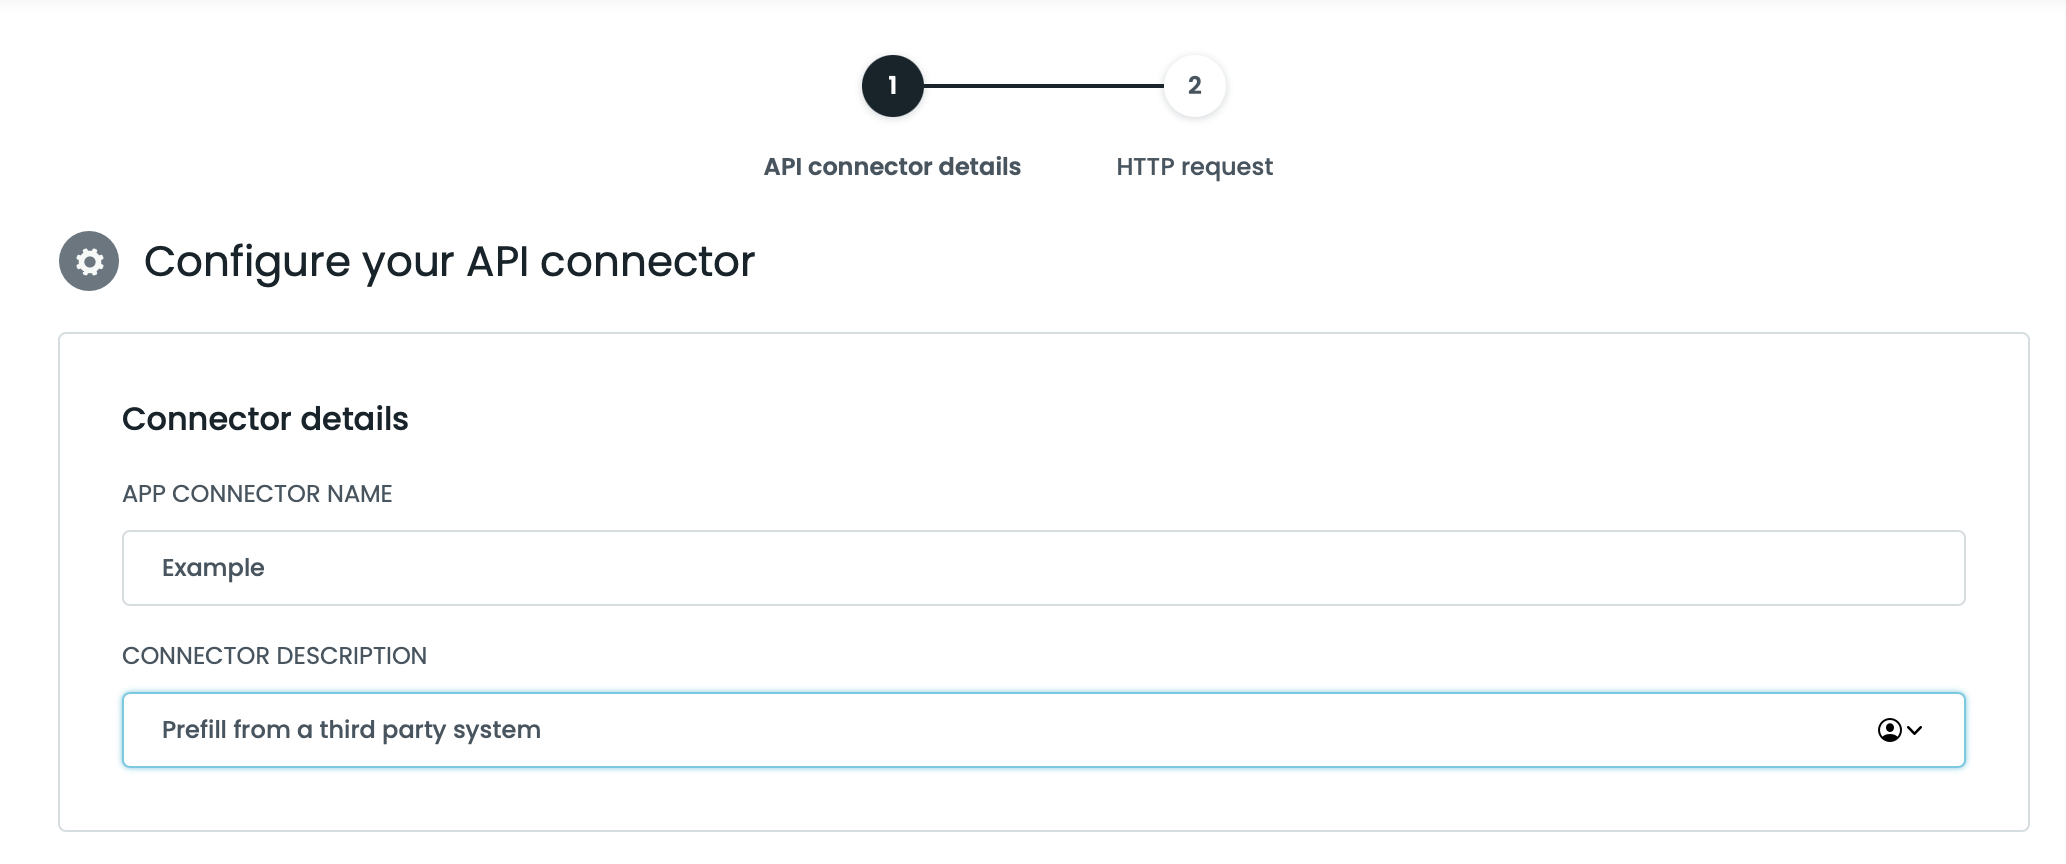Expand the chevron arrow in Connector Description field

(1915, 730)
